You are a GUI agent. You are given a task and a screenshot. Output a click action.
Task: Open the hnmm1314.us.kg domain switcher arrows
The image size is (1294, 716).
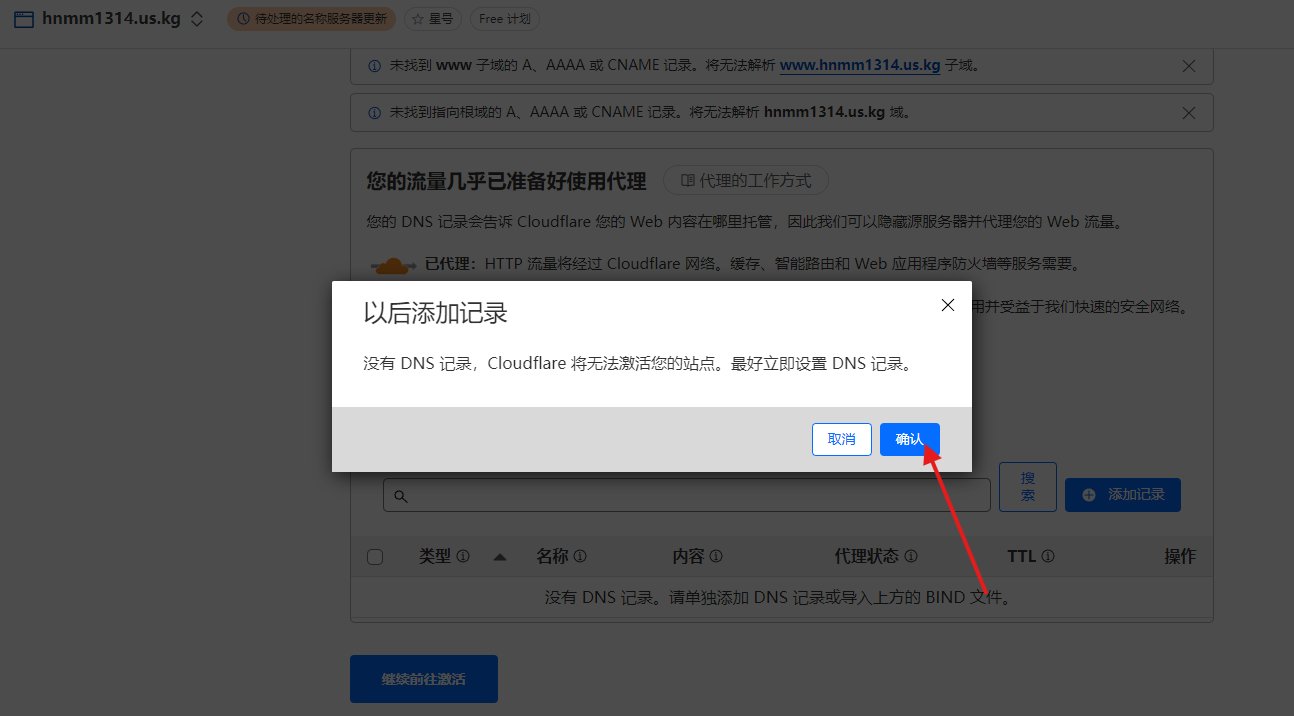pos(197,19)
